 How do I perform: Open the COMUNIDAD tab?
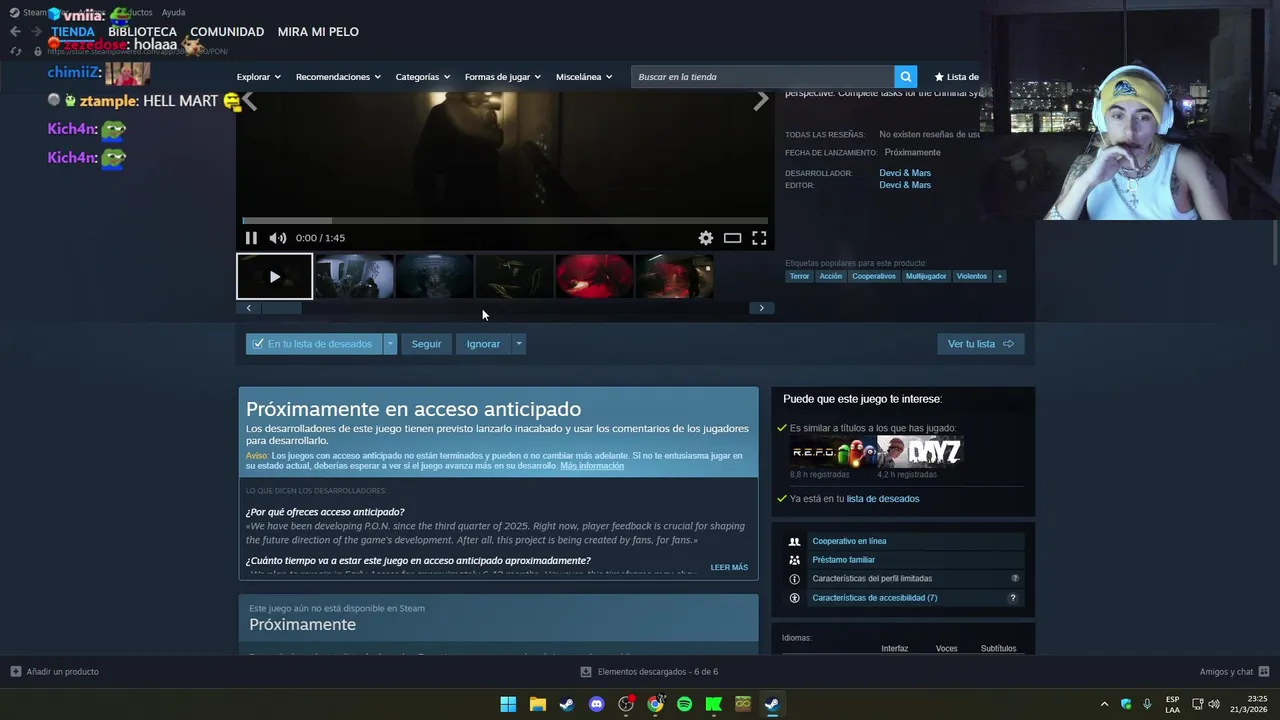227,32
